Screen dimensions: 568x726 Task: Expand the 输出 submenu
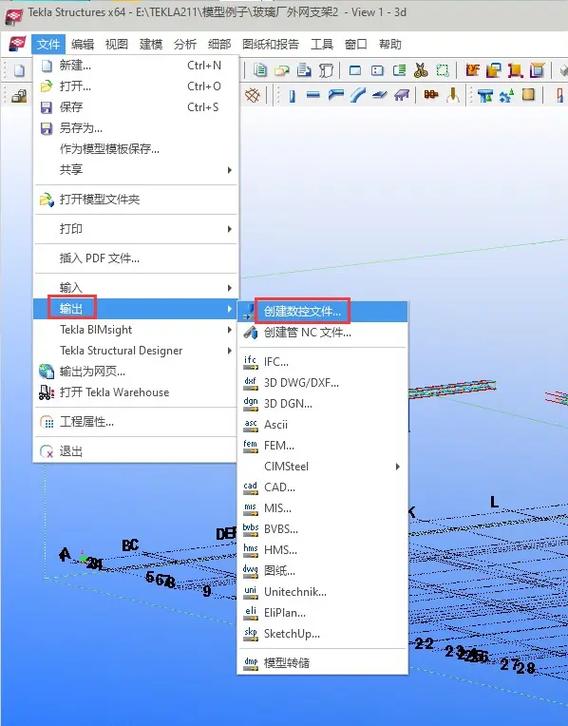[x=136, y=309]
